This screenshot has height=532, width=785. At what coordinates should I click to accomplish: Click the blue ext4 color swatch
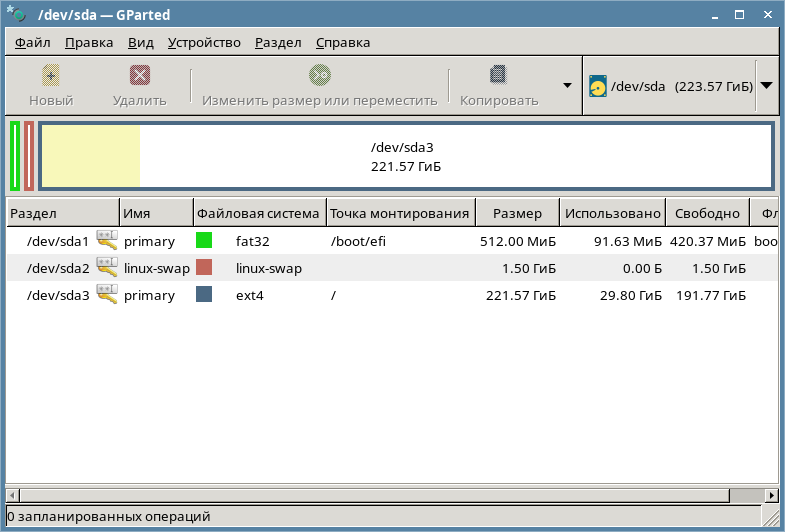tap(204, 294)
